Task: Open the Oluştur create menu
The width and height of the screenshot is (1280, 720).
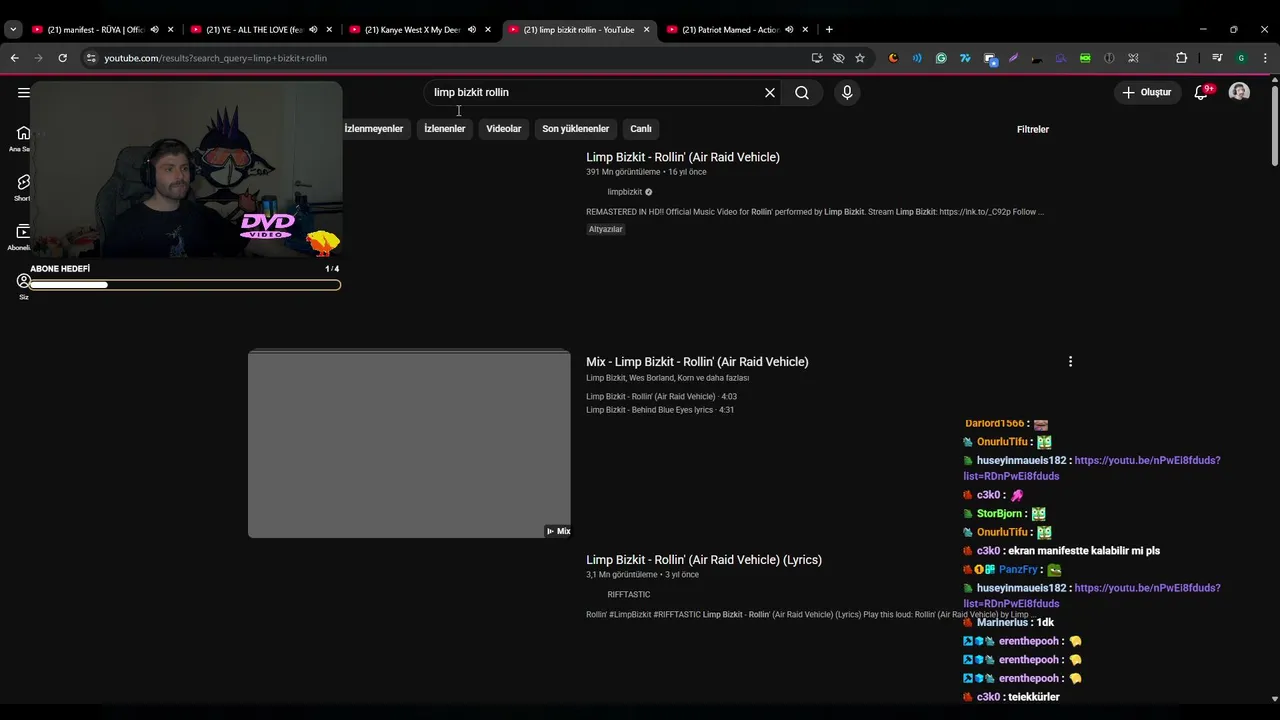Action: tap(1147, 92)
